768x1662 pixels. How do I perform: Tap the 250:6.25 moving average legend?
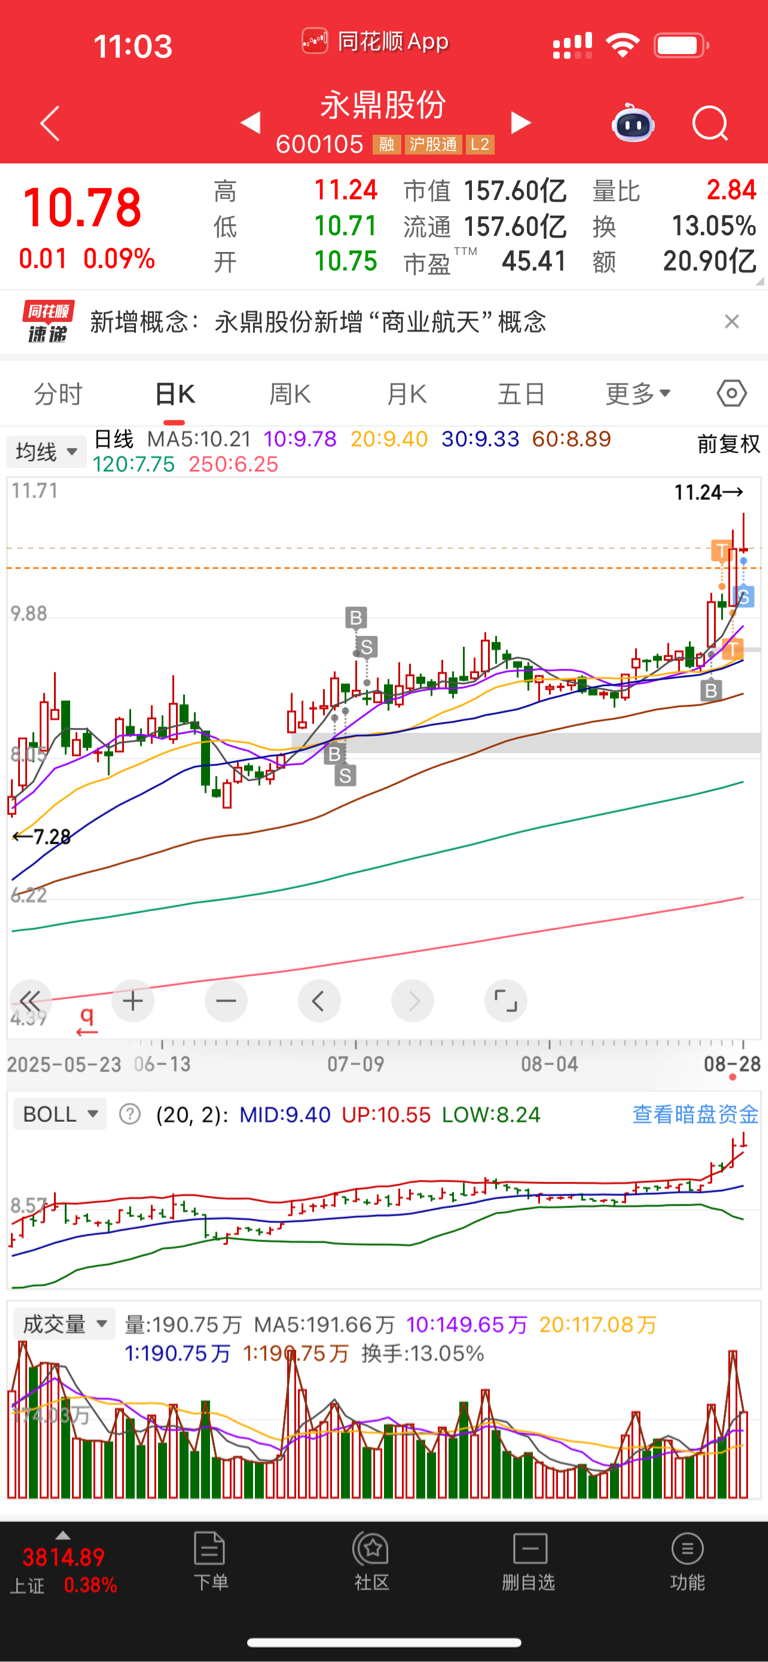[x=233, y=464]
